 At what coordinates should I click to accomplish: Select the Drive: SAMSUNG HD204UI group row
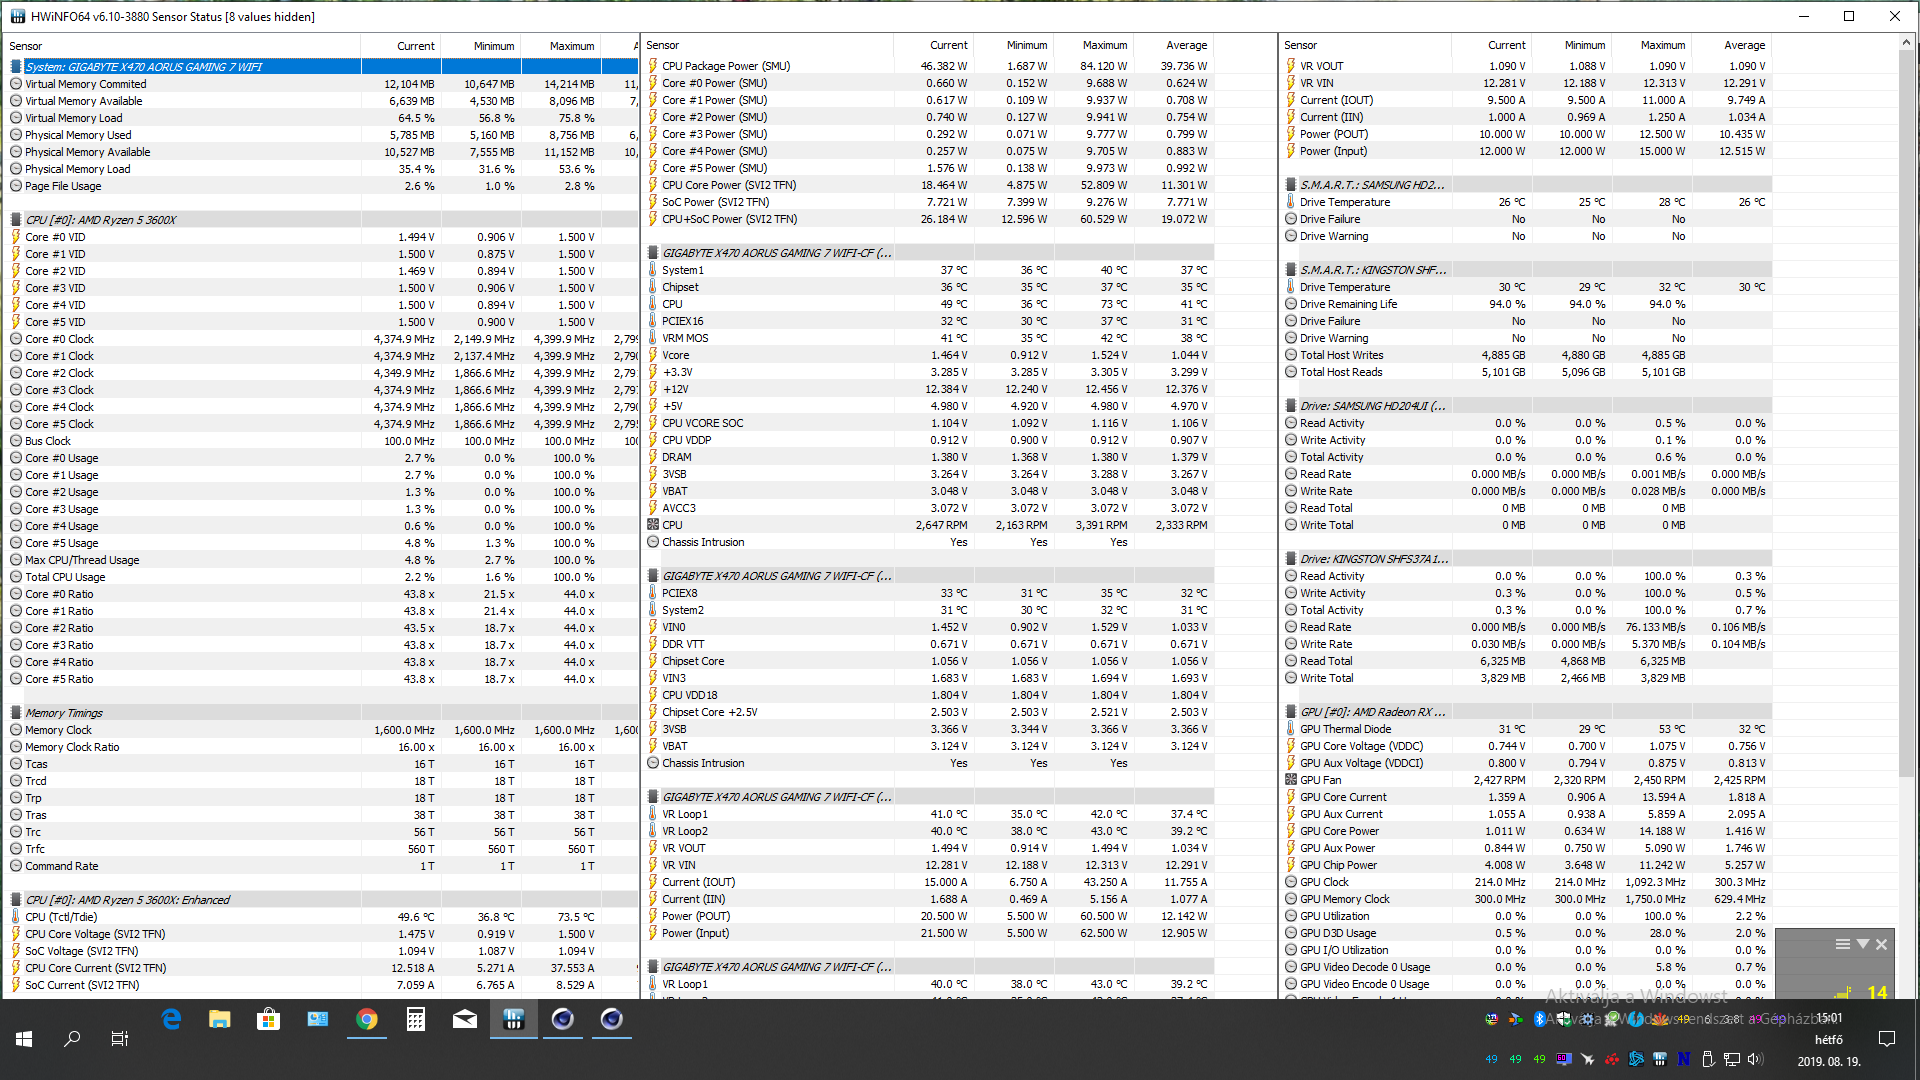coord(1527,406)
